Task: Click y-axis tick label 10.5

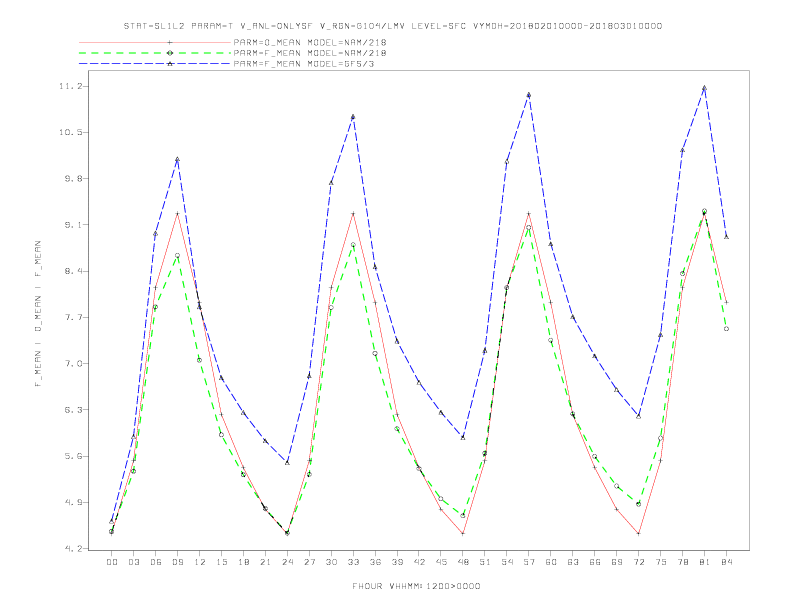Action: (x=70, y=132)
